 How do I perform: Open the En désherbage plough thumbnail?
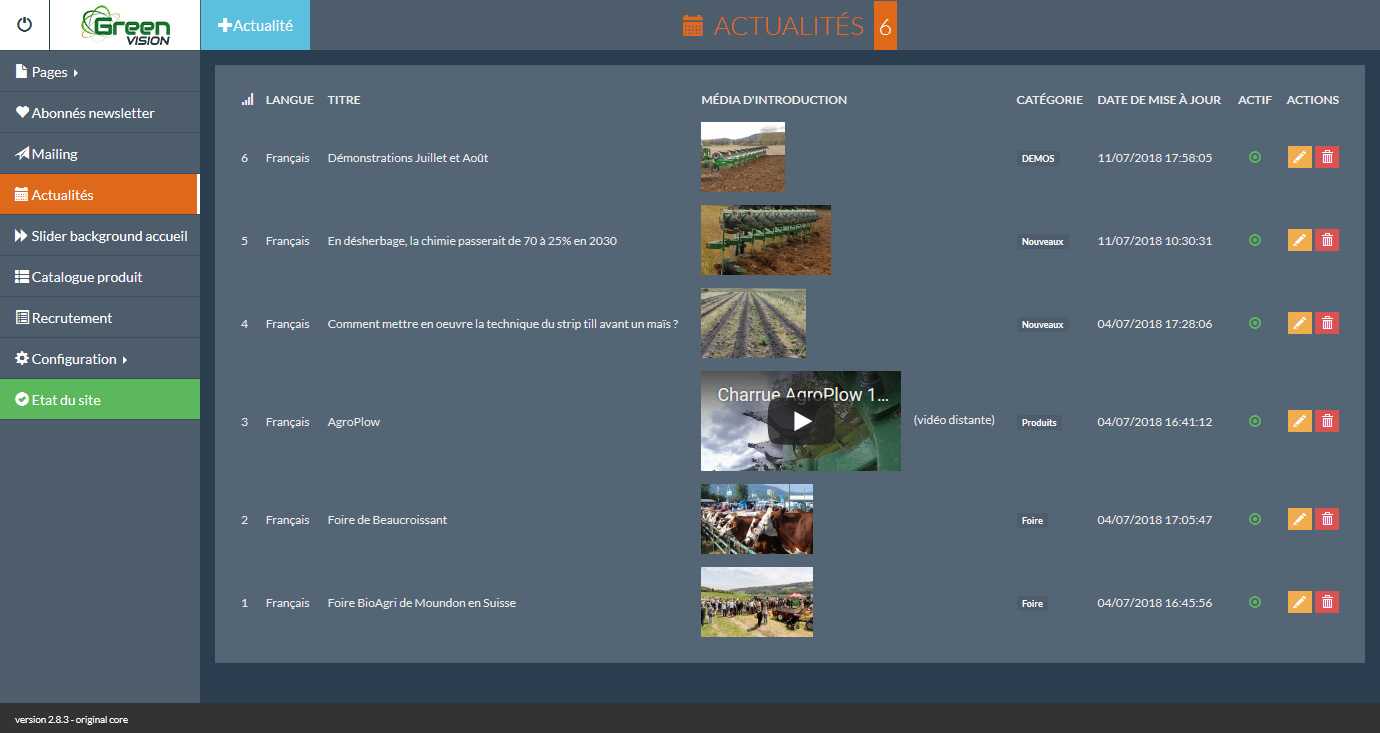click(766, 240)
